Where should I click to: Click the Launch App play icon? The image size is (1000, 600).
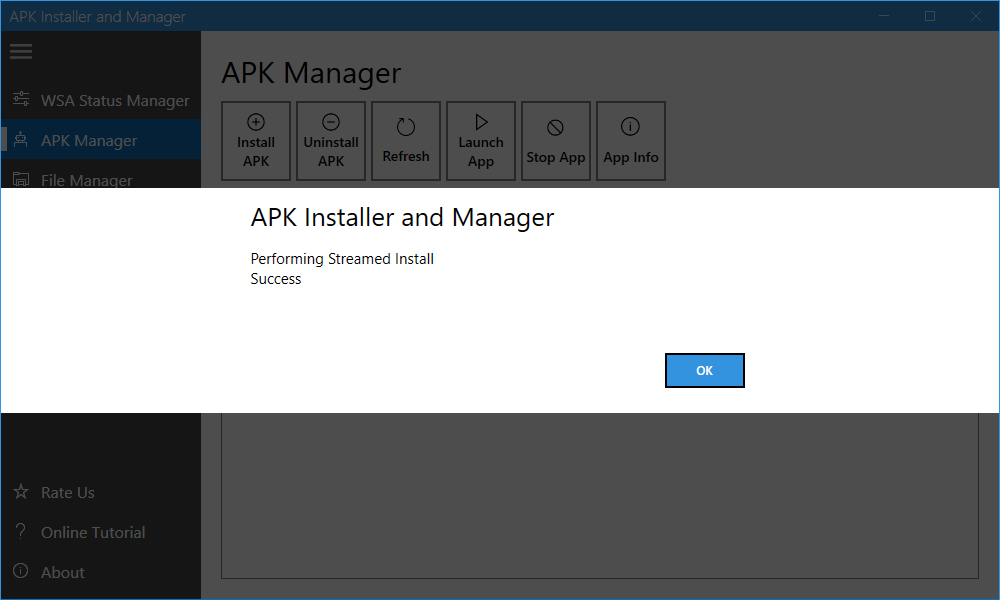click(x=481, y=122)
